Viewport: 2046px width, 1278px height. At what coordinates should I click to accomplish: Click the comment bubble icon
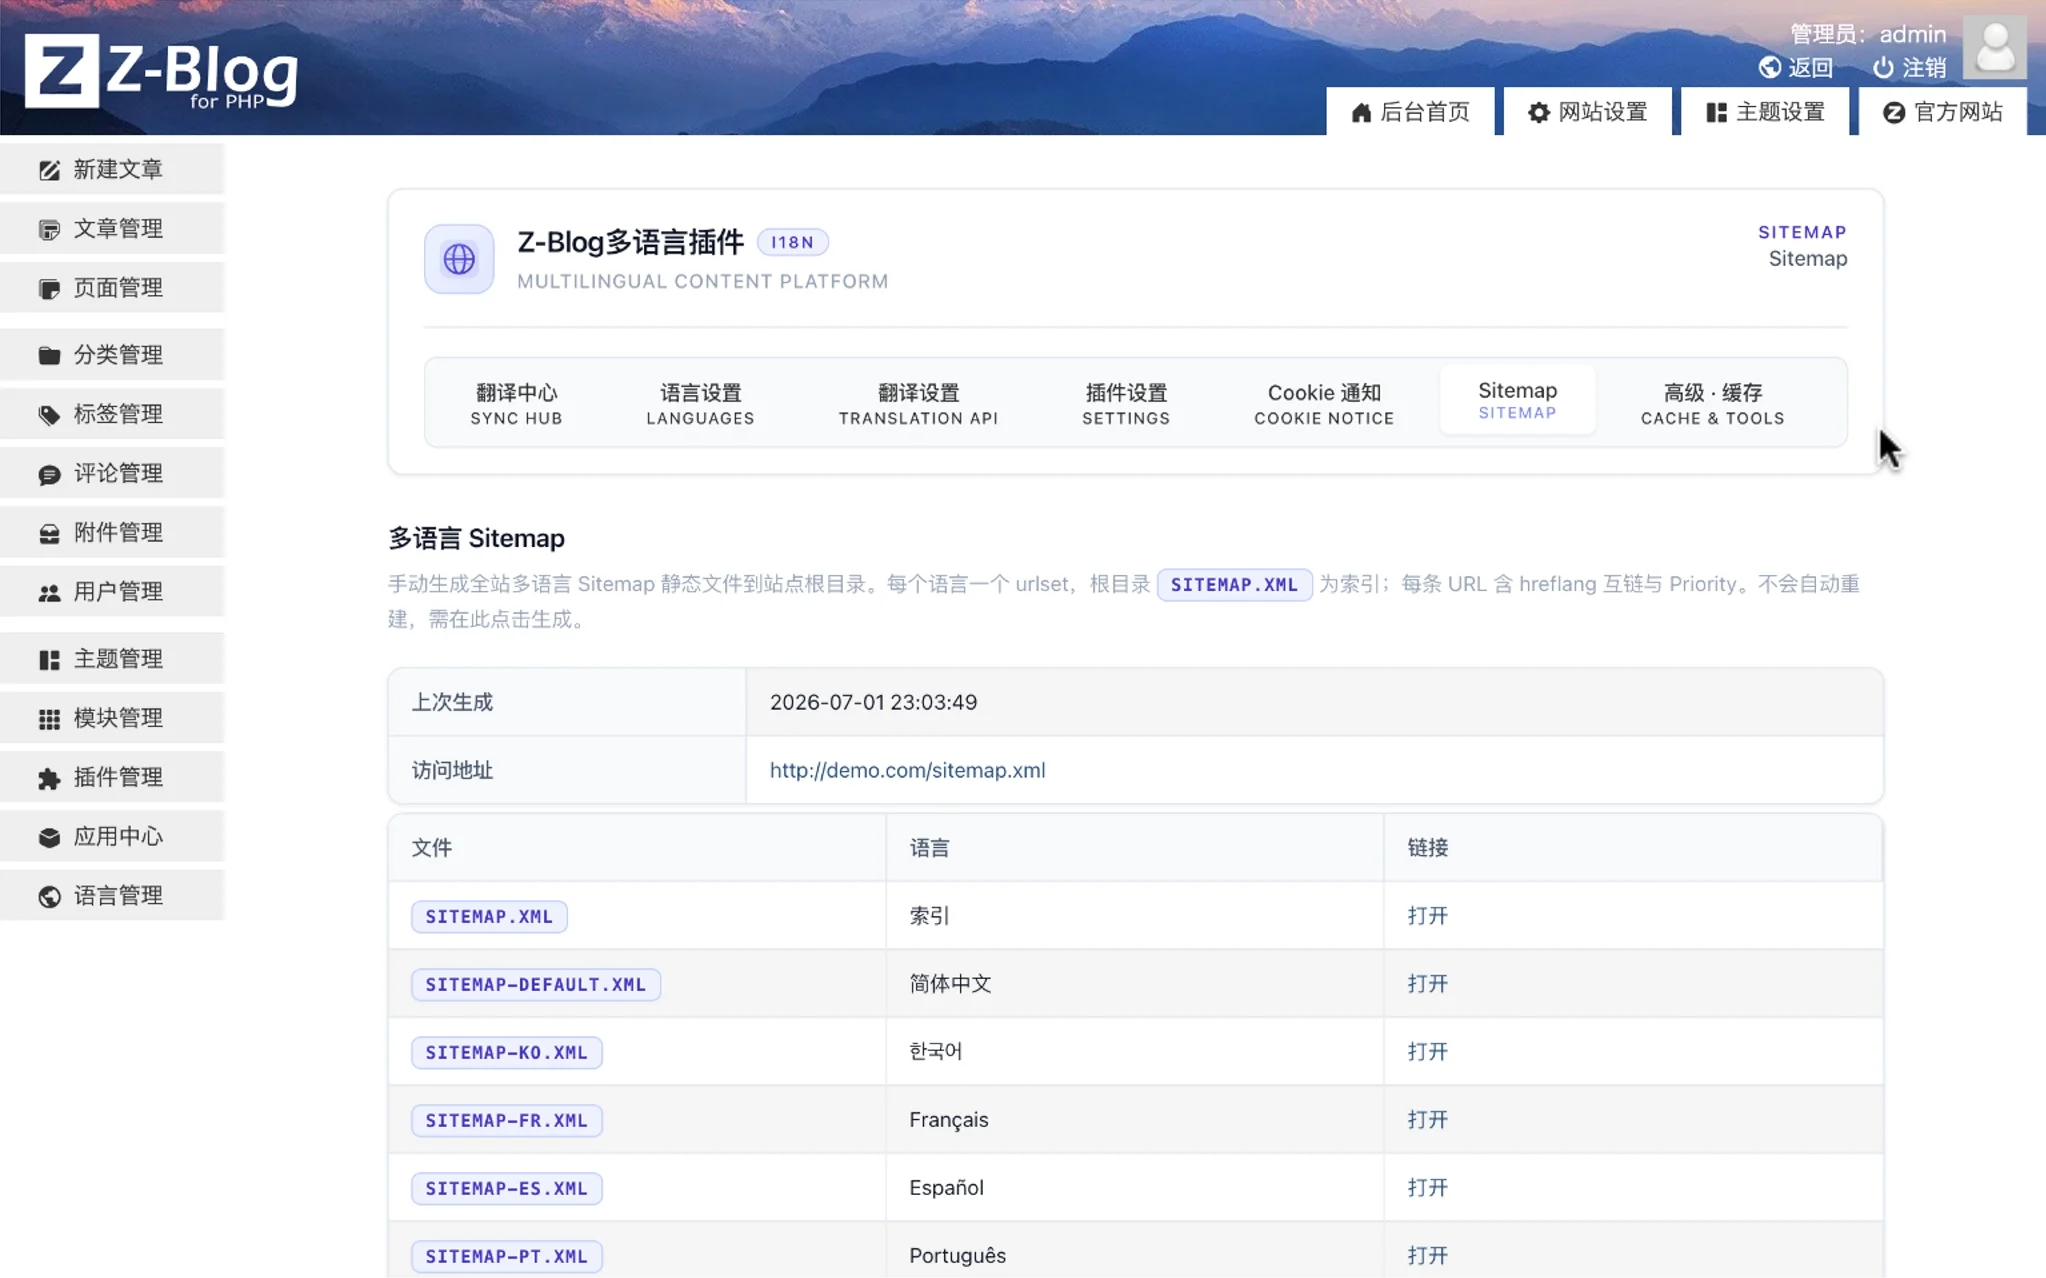(x=49, y=474)
